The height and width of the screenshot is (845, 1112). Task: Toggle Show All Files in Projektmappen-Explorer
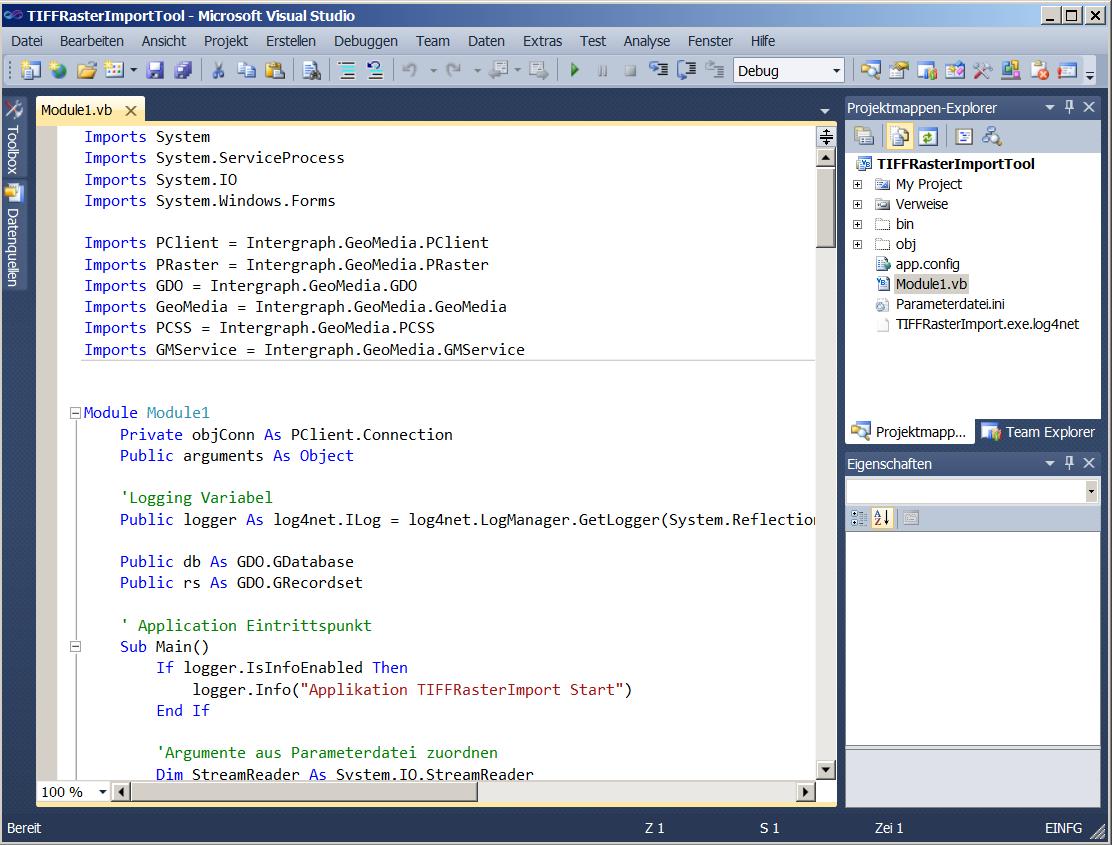[x=899, y=136]
